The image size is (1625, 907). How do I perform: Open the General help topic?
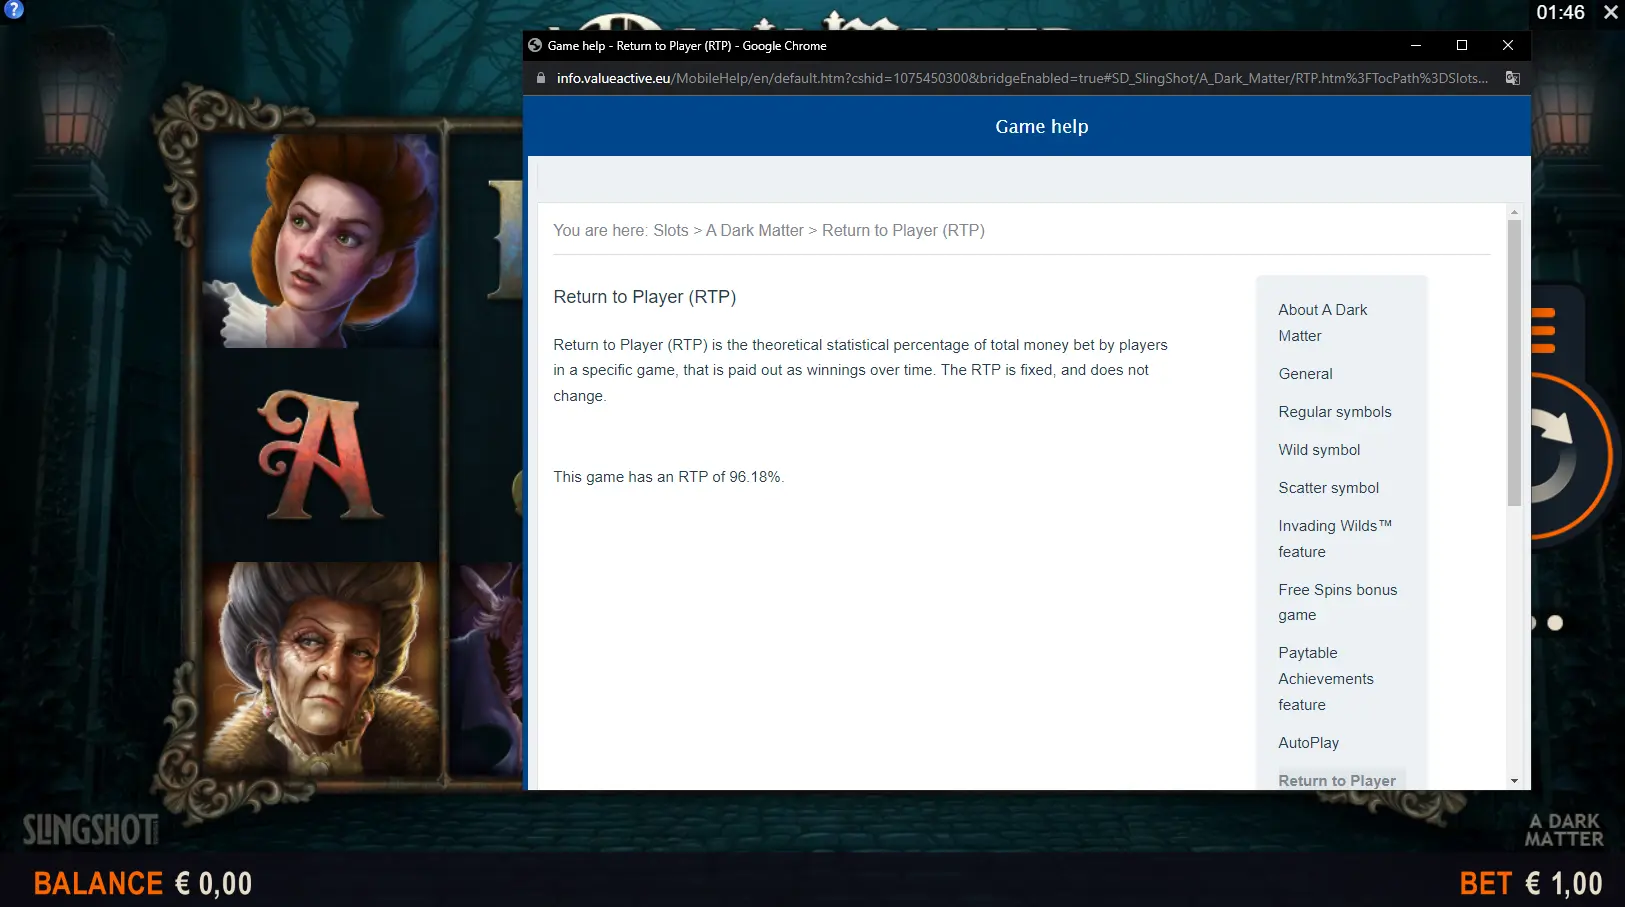coord(1305,374)
